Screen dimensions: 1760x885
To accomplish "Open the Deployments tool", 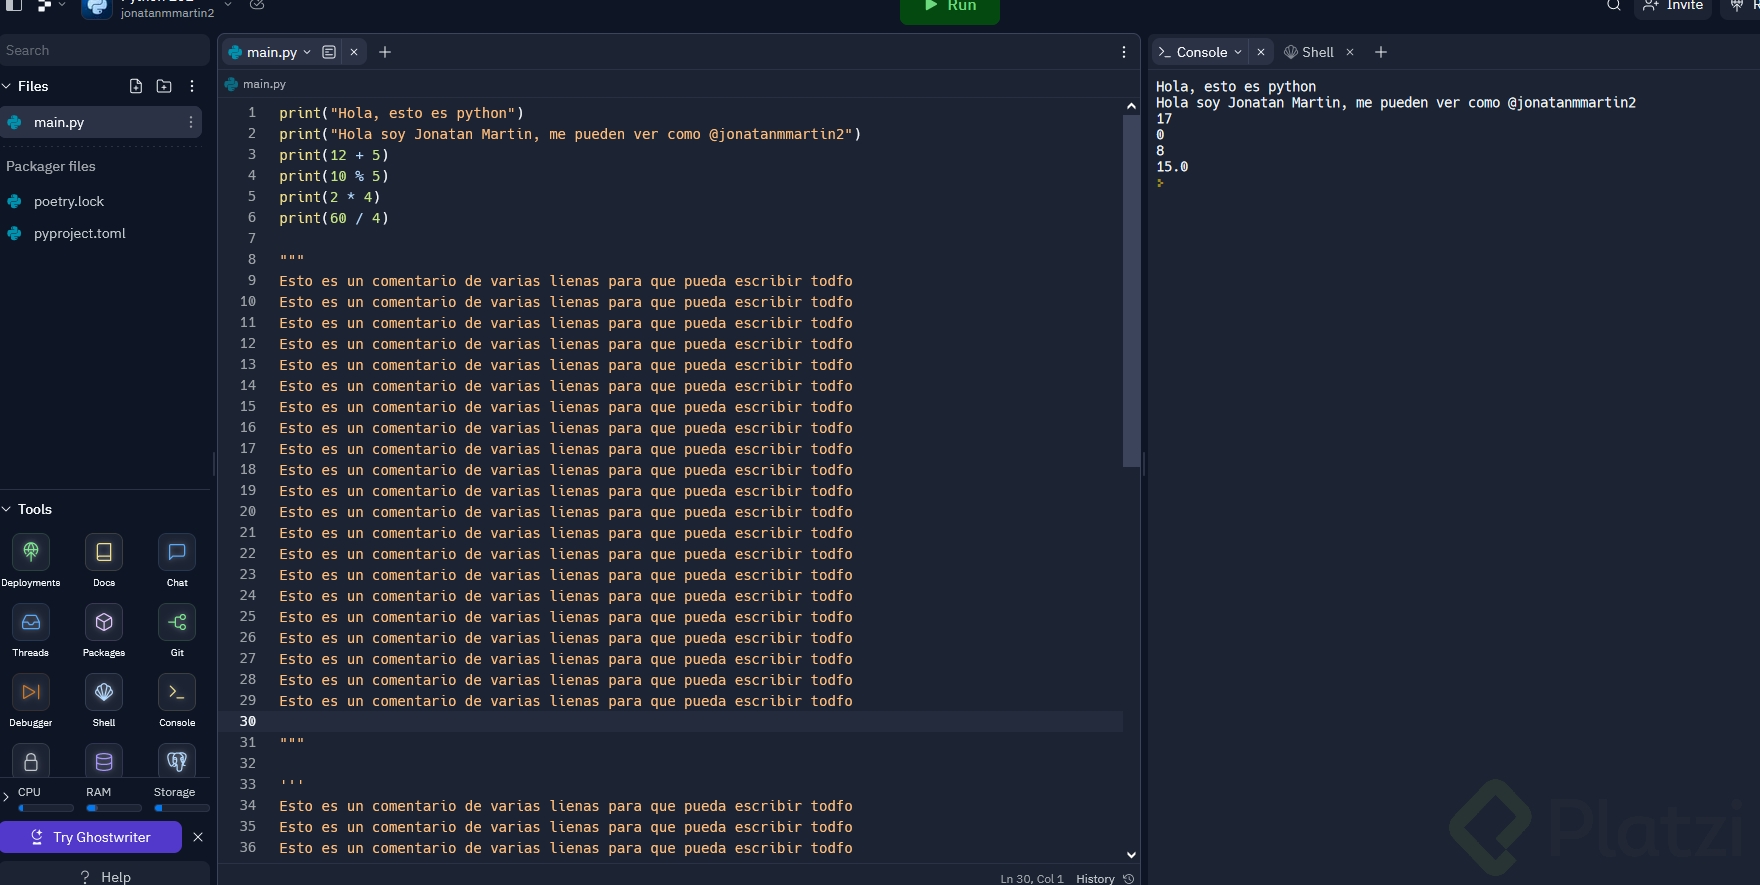I will [31, 552].
